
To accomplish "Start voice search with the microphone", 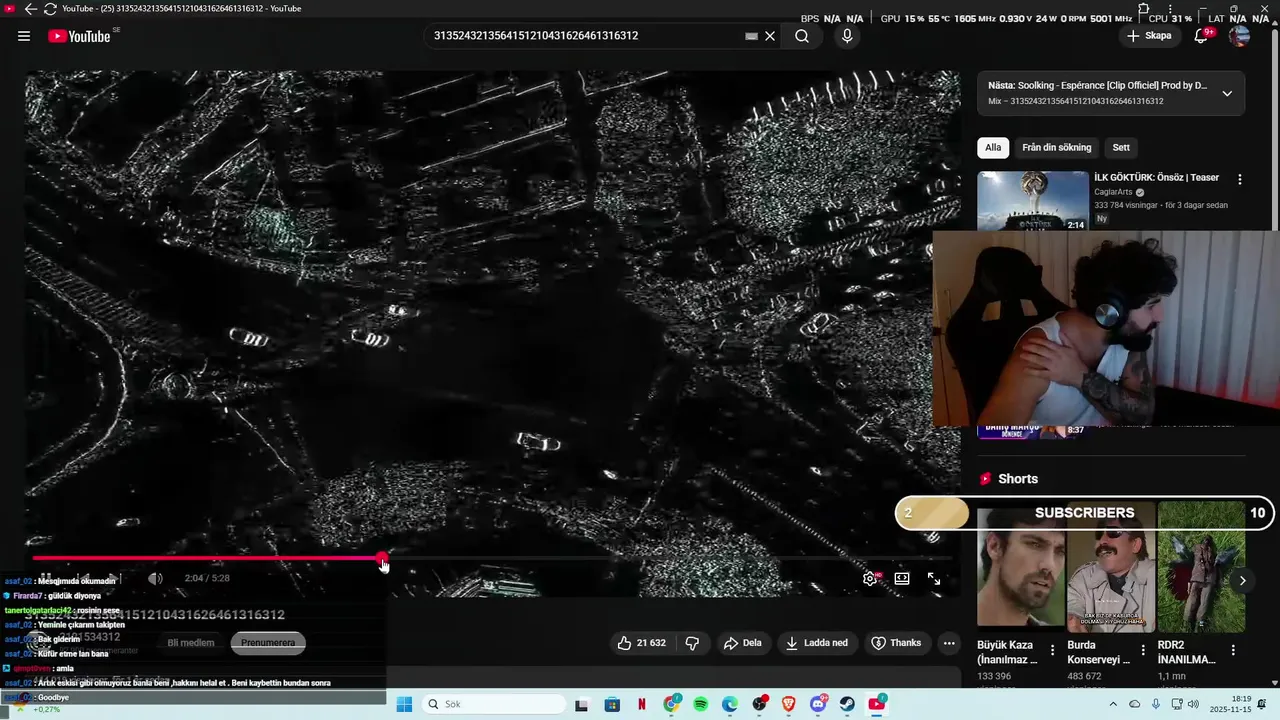I will (x=847, y=36).
